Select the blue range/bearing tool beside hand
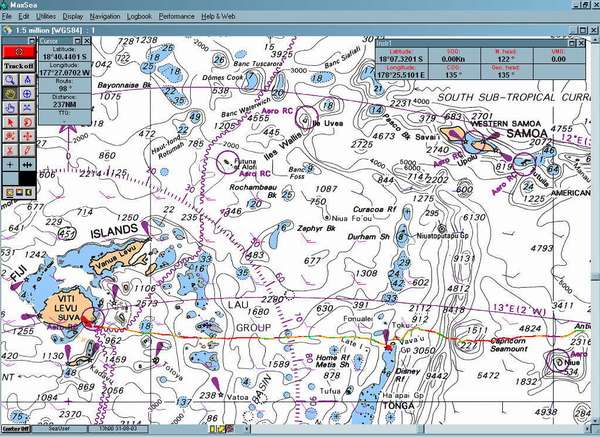Image resolution: width=600 pixels, height=437 pixels. 27,108
